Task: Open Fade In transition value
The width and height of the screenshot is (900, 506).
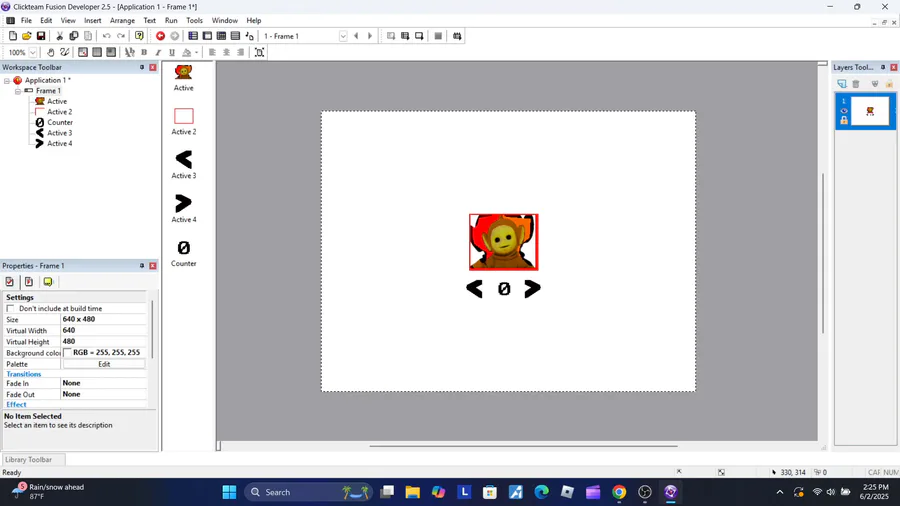Action: [104, 383]
